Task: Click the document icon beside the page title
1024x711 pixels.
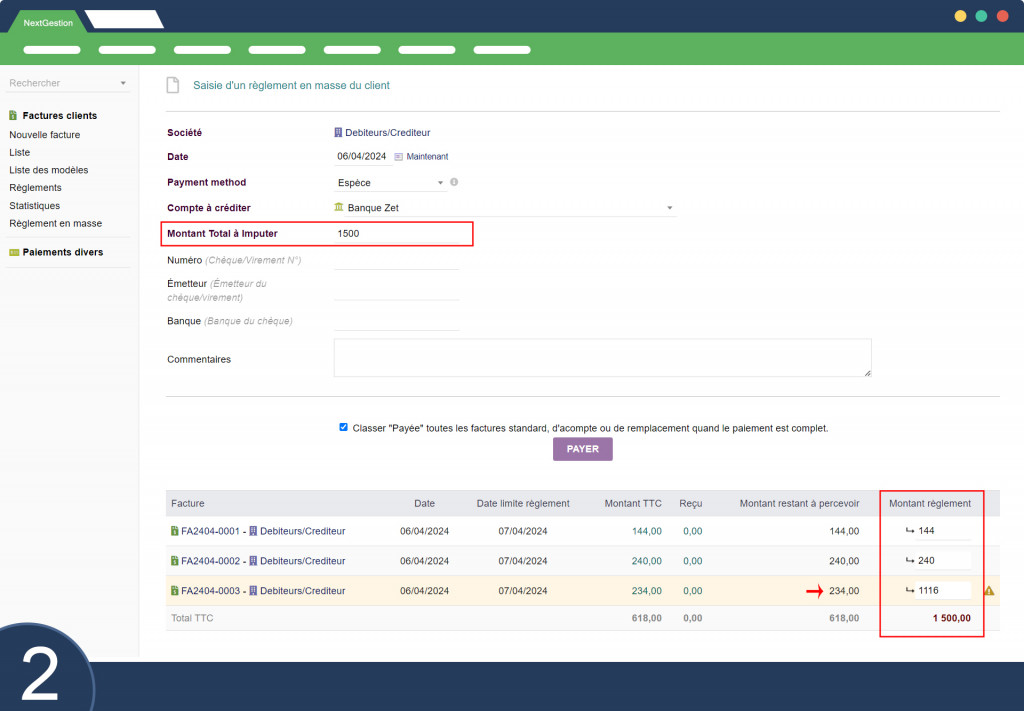Action: click(x=173, y=85)
